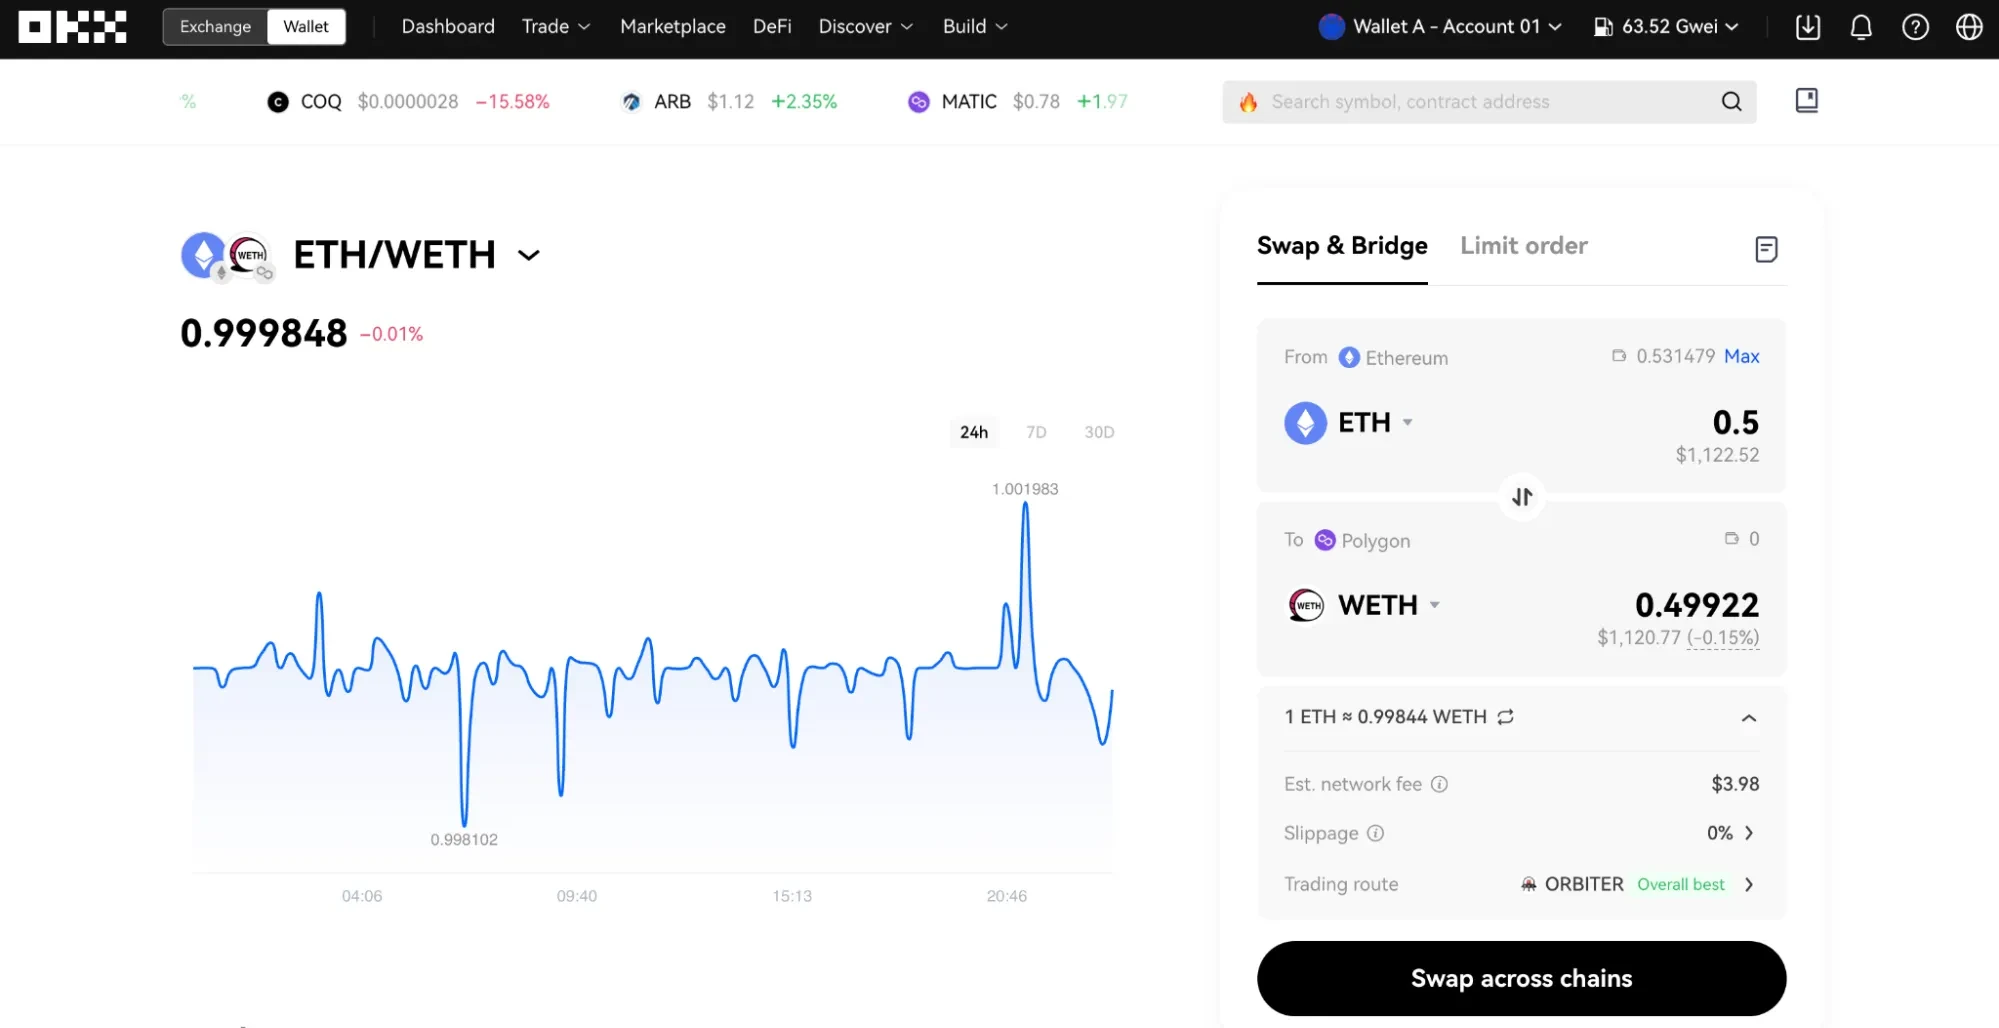Select the 30D chart range
The width and height of the screenshot is (1999, 1028).
click(1099, 432)
